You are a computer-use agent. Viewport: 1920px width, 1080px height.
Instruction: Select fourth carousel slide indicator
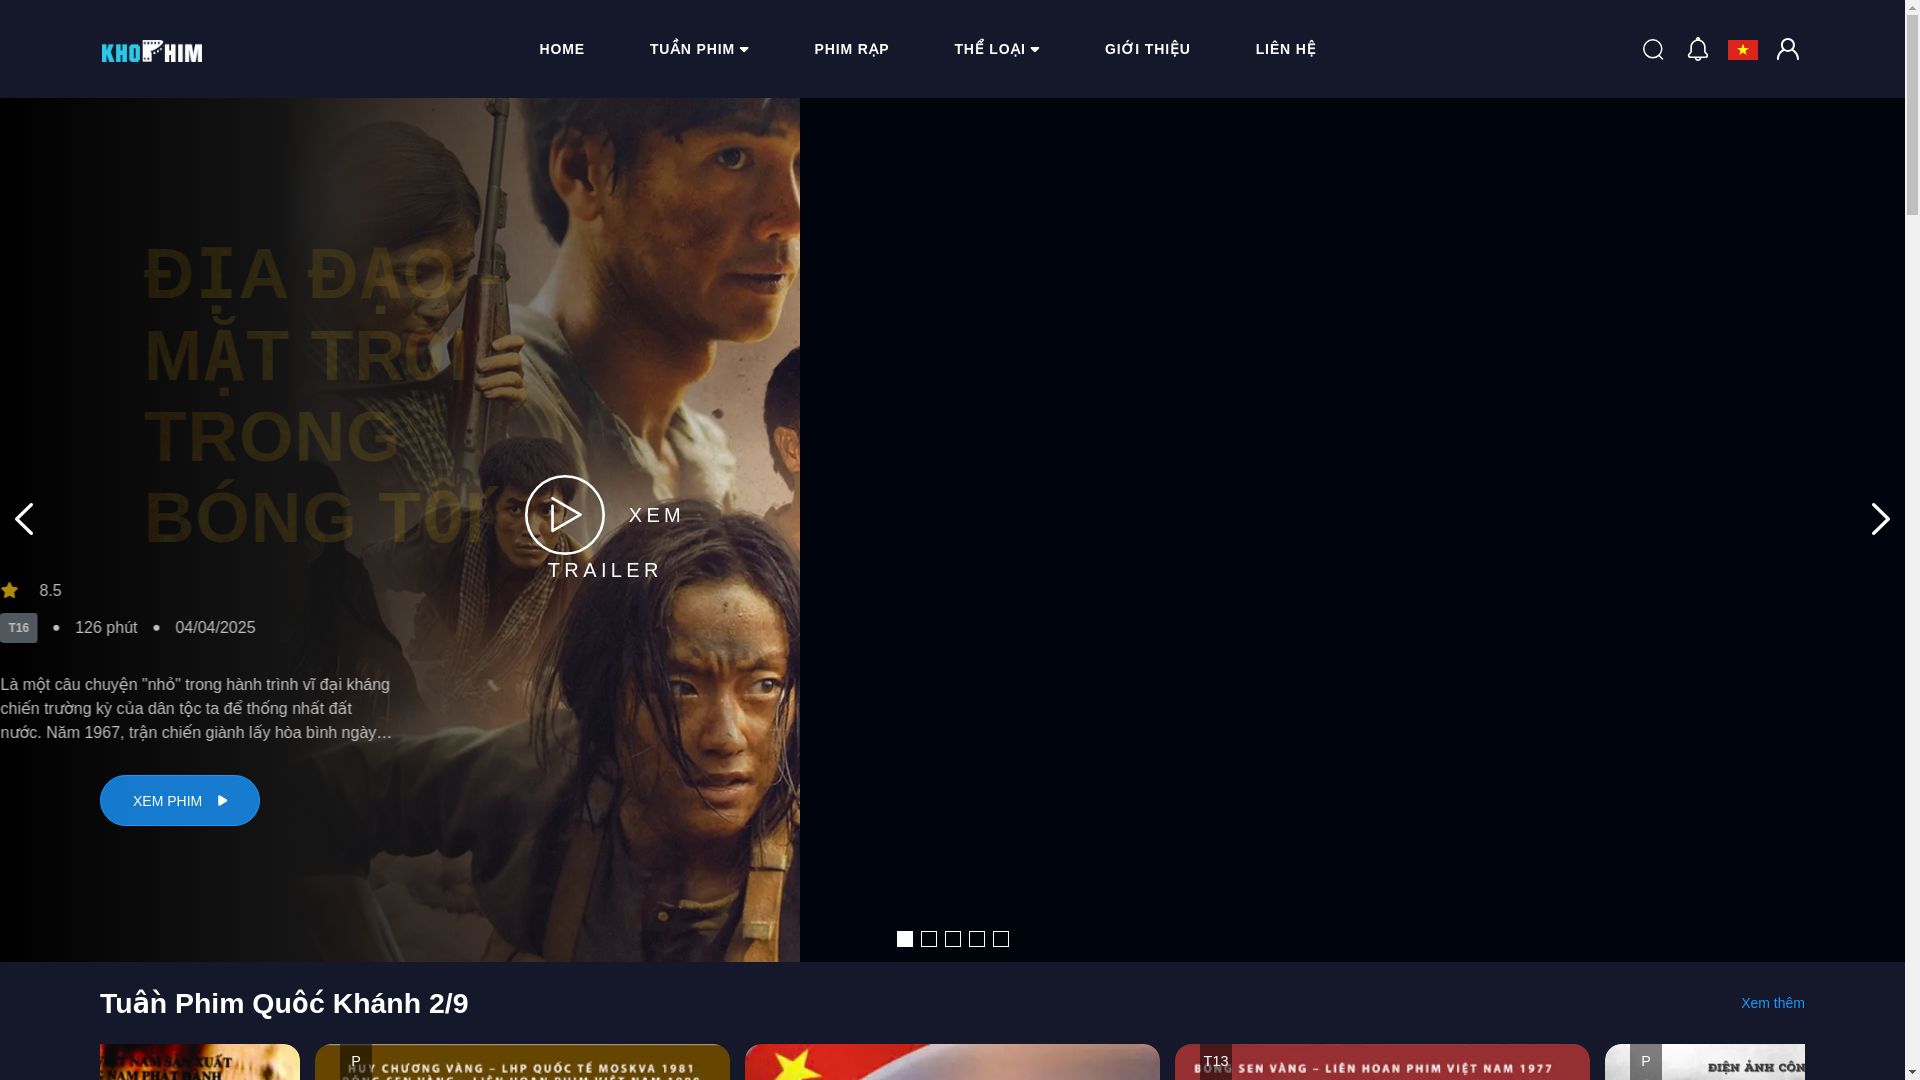(x=977, y=939)
